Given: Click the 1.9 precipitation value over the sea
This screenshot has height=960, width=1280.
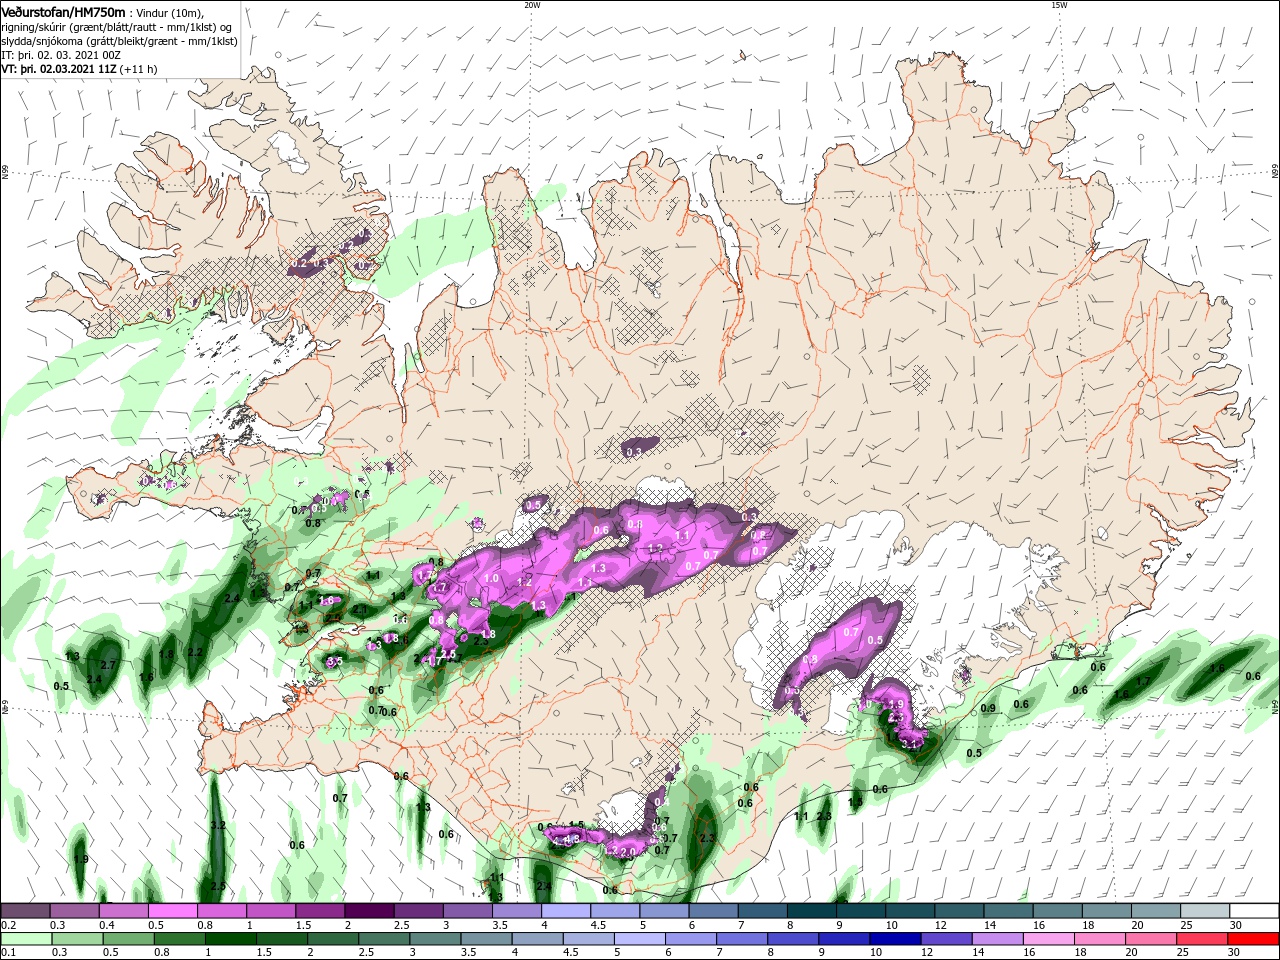Looking at the screenshot, I should click(x=81, y=859).
